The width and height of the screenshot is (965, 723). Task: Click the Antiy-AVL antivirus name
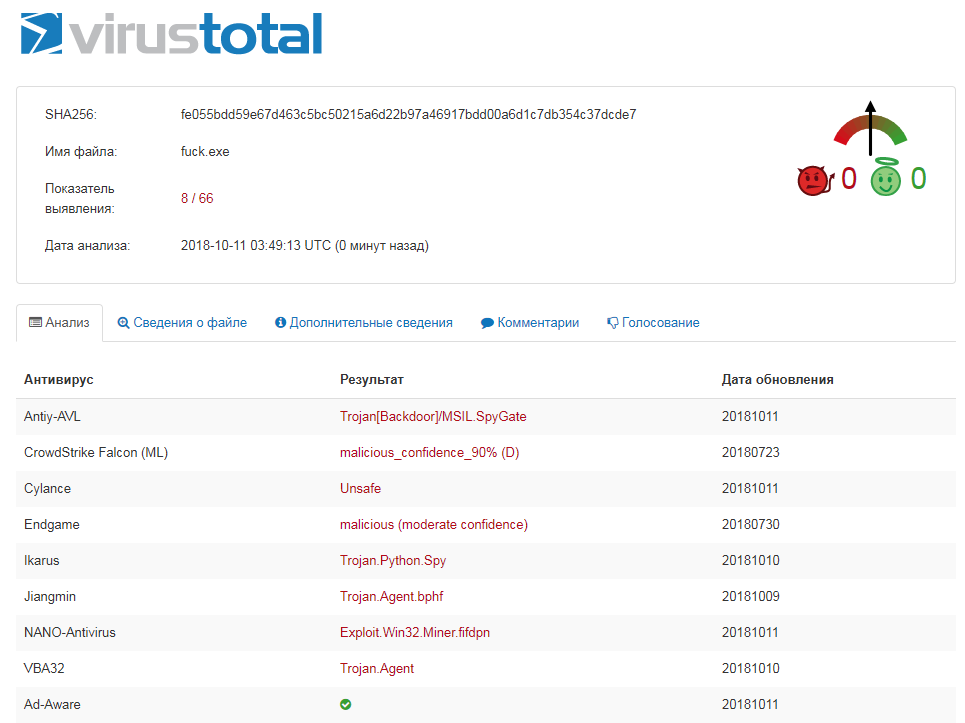52,417
